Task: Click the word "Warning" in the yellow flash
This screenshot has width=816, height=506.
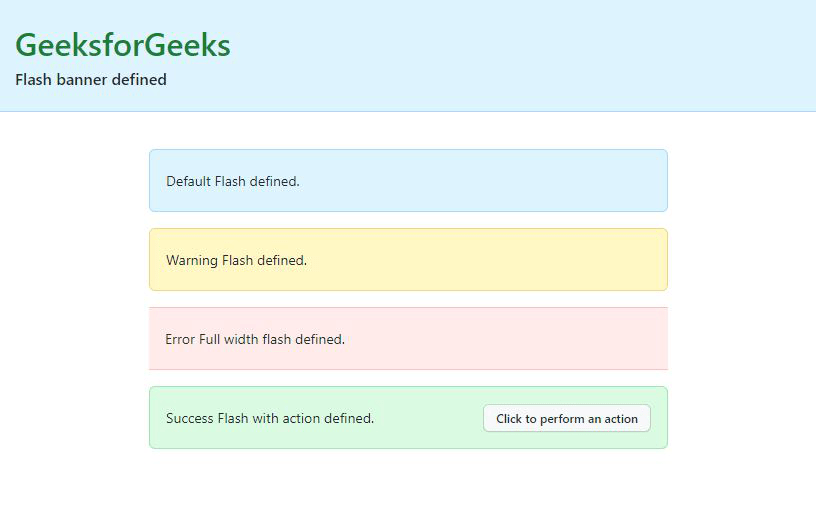Action: (x=192, y=260)
